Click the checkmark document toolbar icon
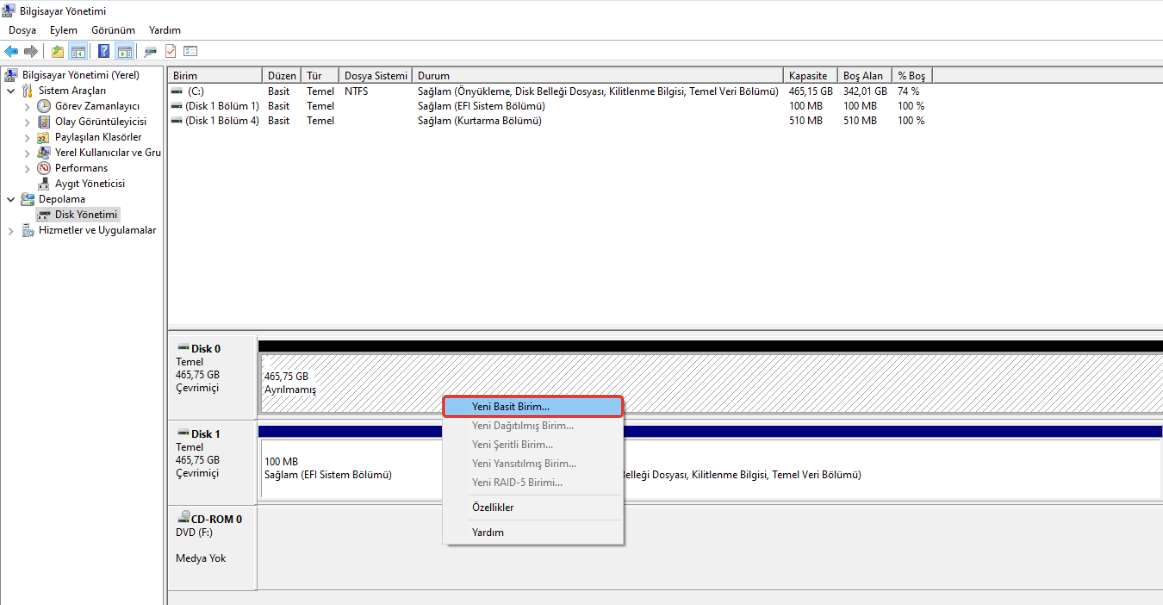 (170, 51)
